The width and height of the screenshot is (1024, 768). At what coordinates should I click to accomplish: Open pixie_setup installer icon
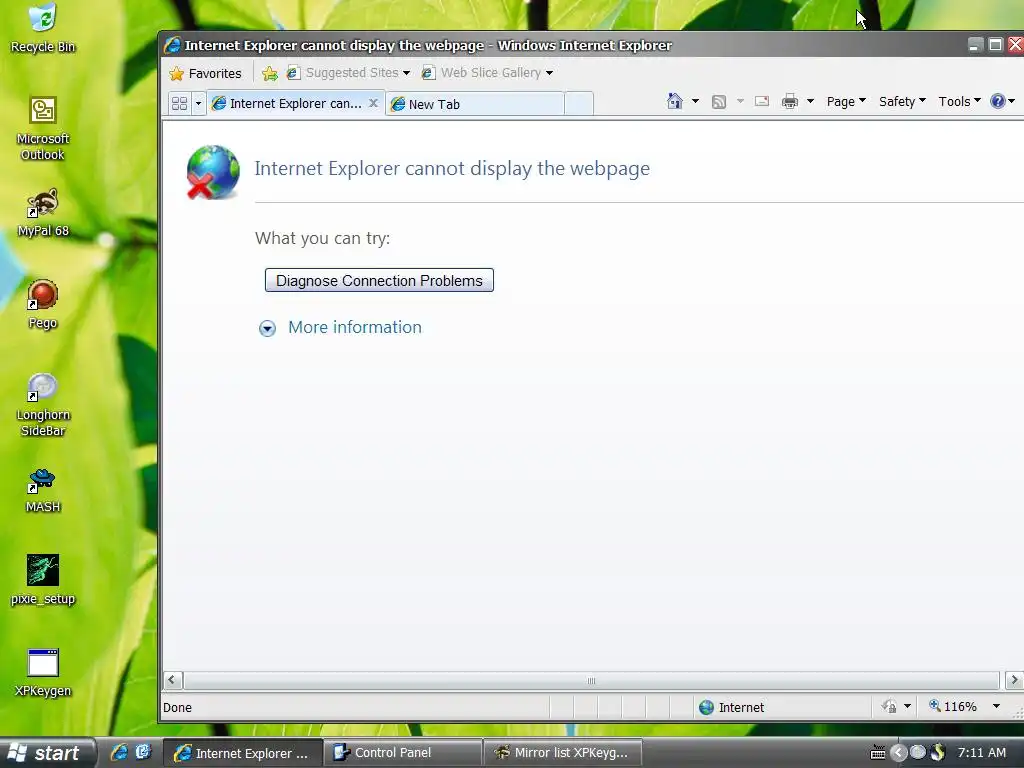[42, 580]
